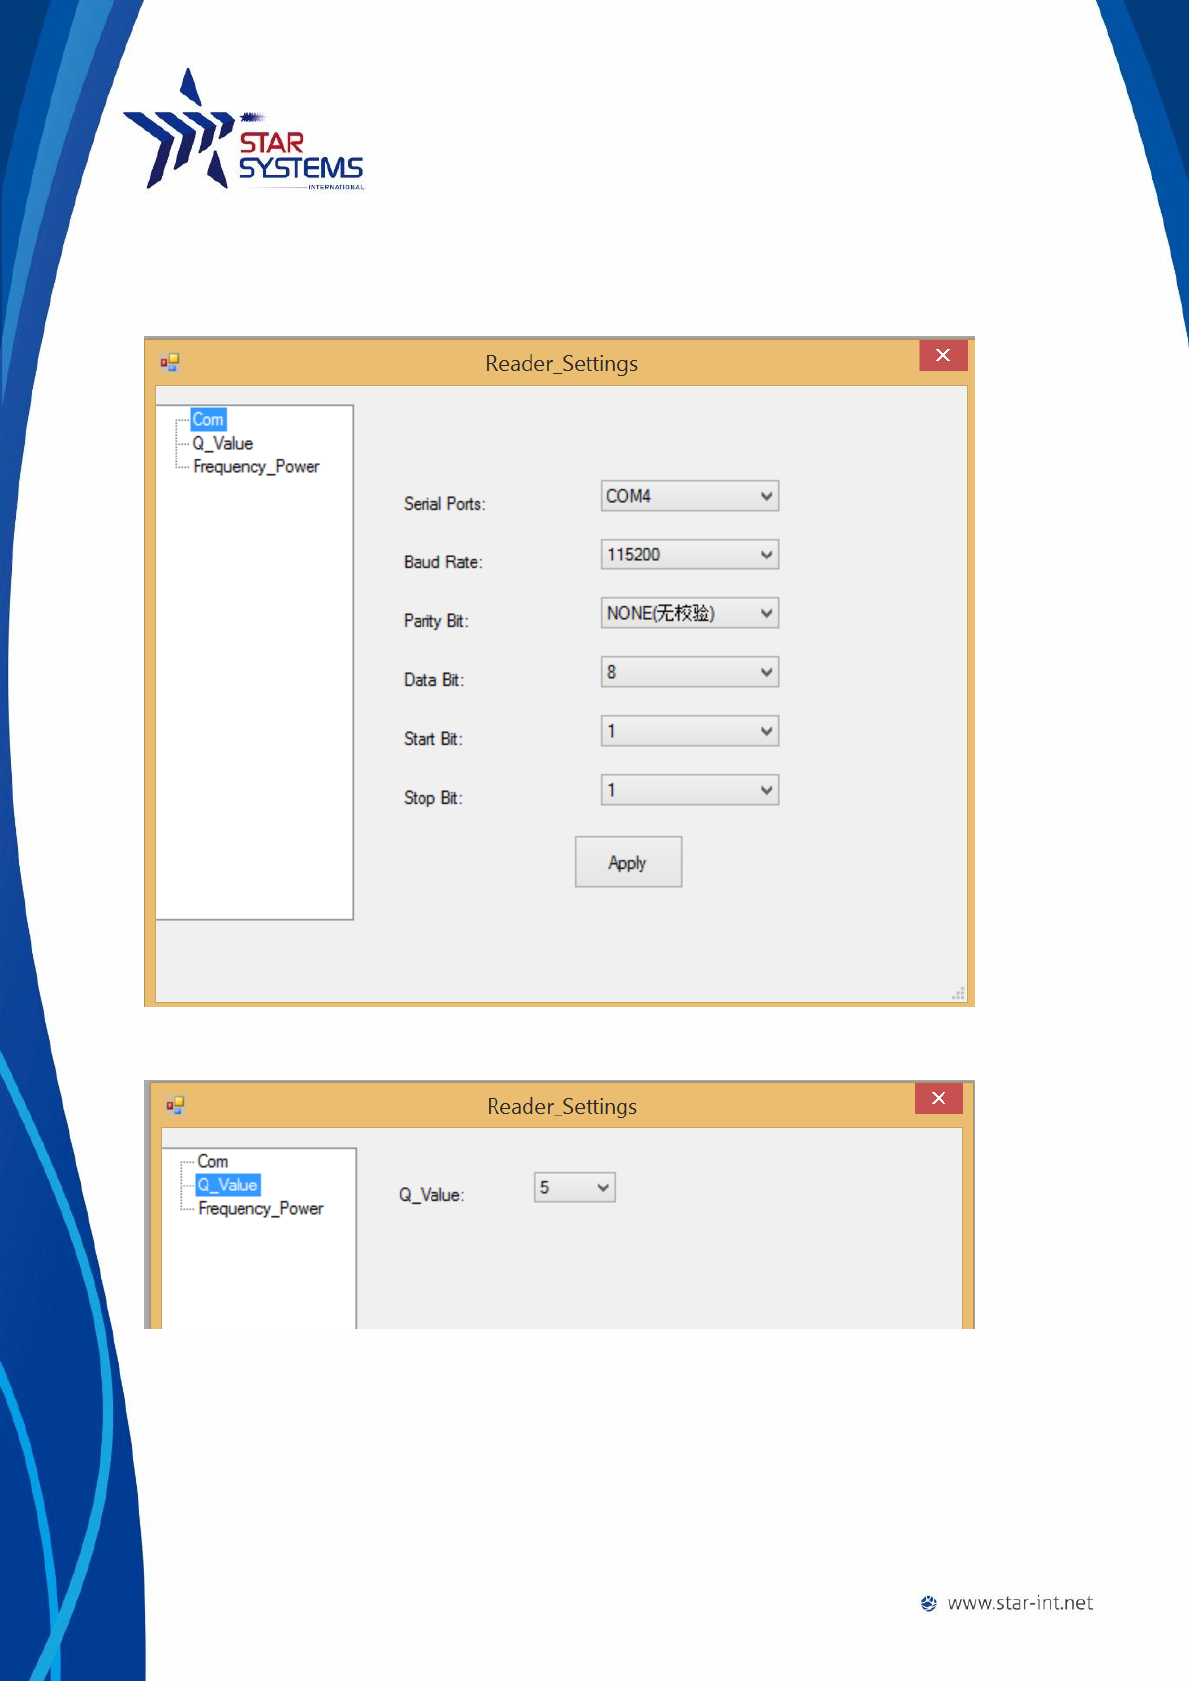The height and width of the screenshot is (1681, 1189).
Task: Close the lower Reader_Settings window
Action: pyautogui.click(x=938, y=1098)
